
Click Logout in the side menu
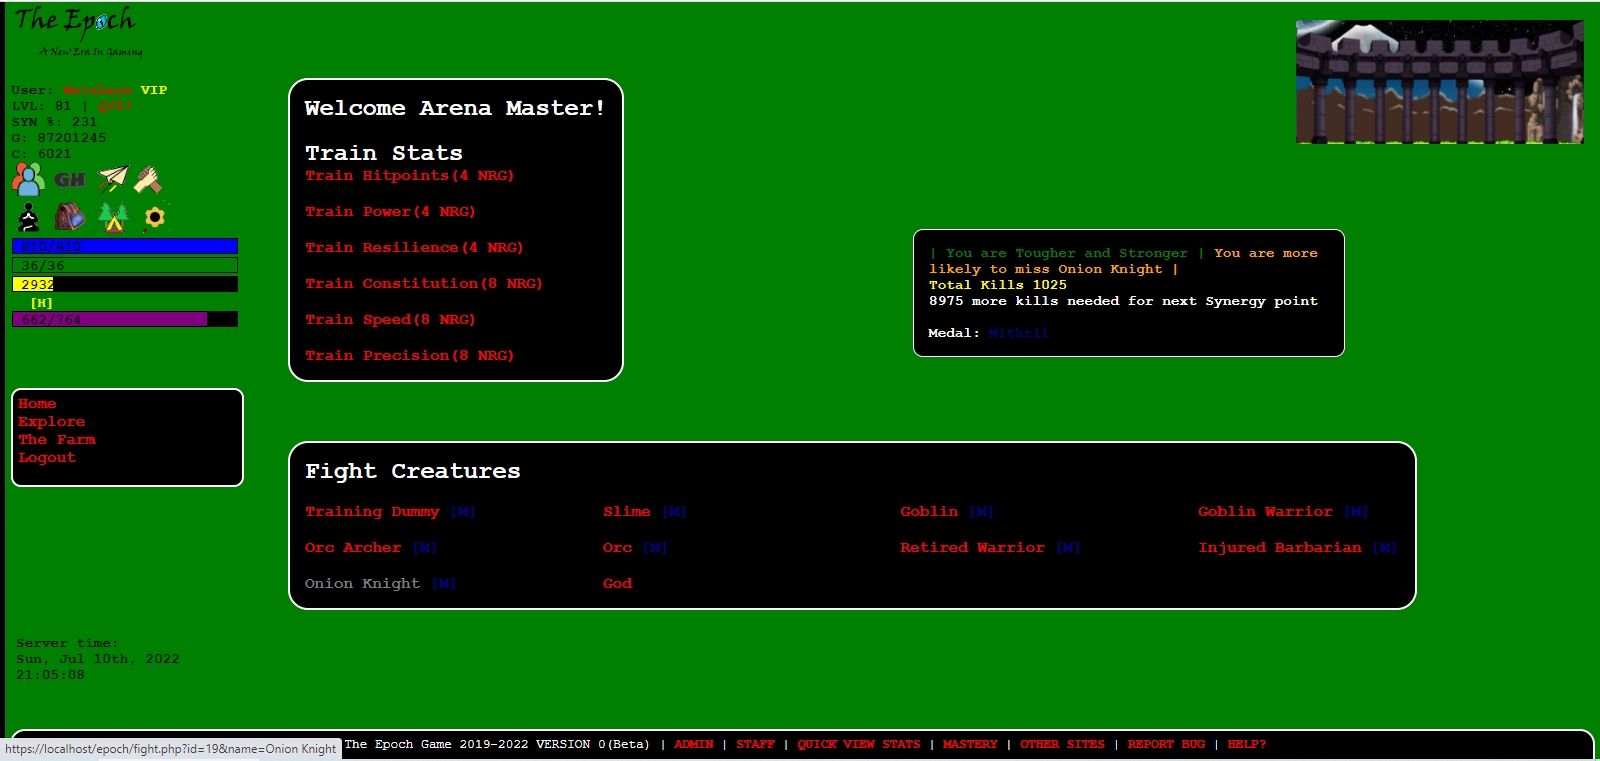click(47, 458)
